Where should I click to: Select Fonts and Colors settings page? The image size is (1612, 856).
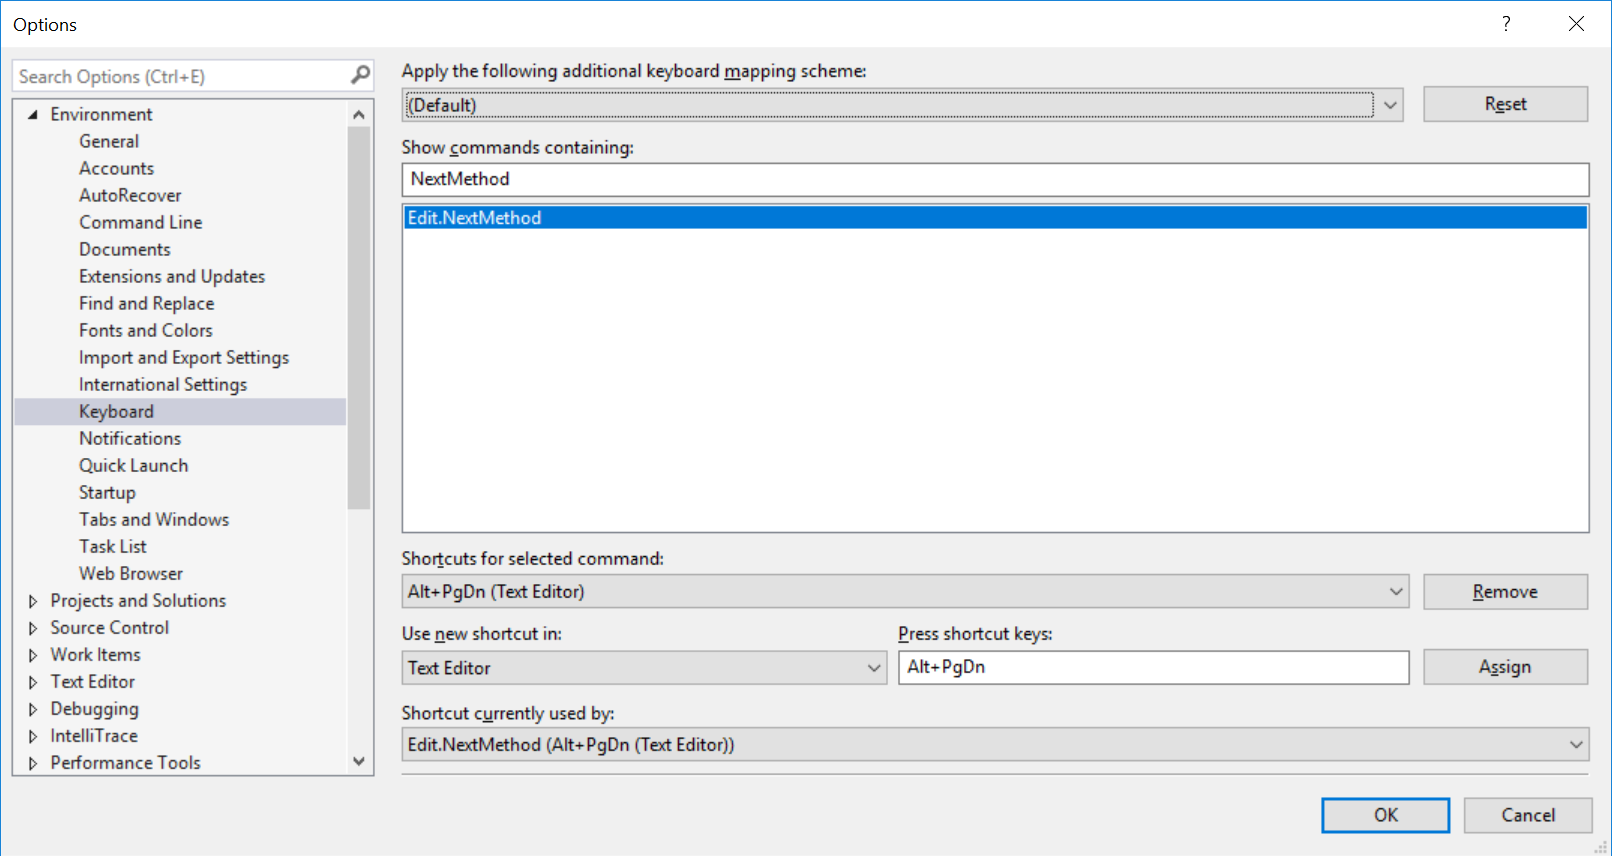click(146, 331)
